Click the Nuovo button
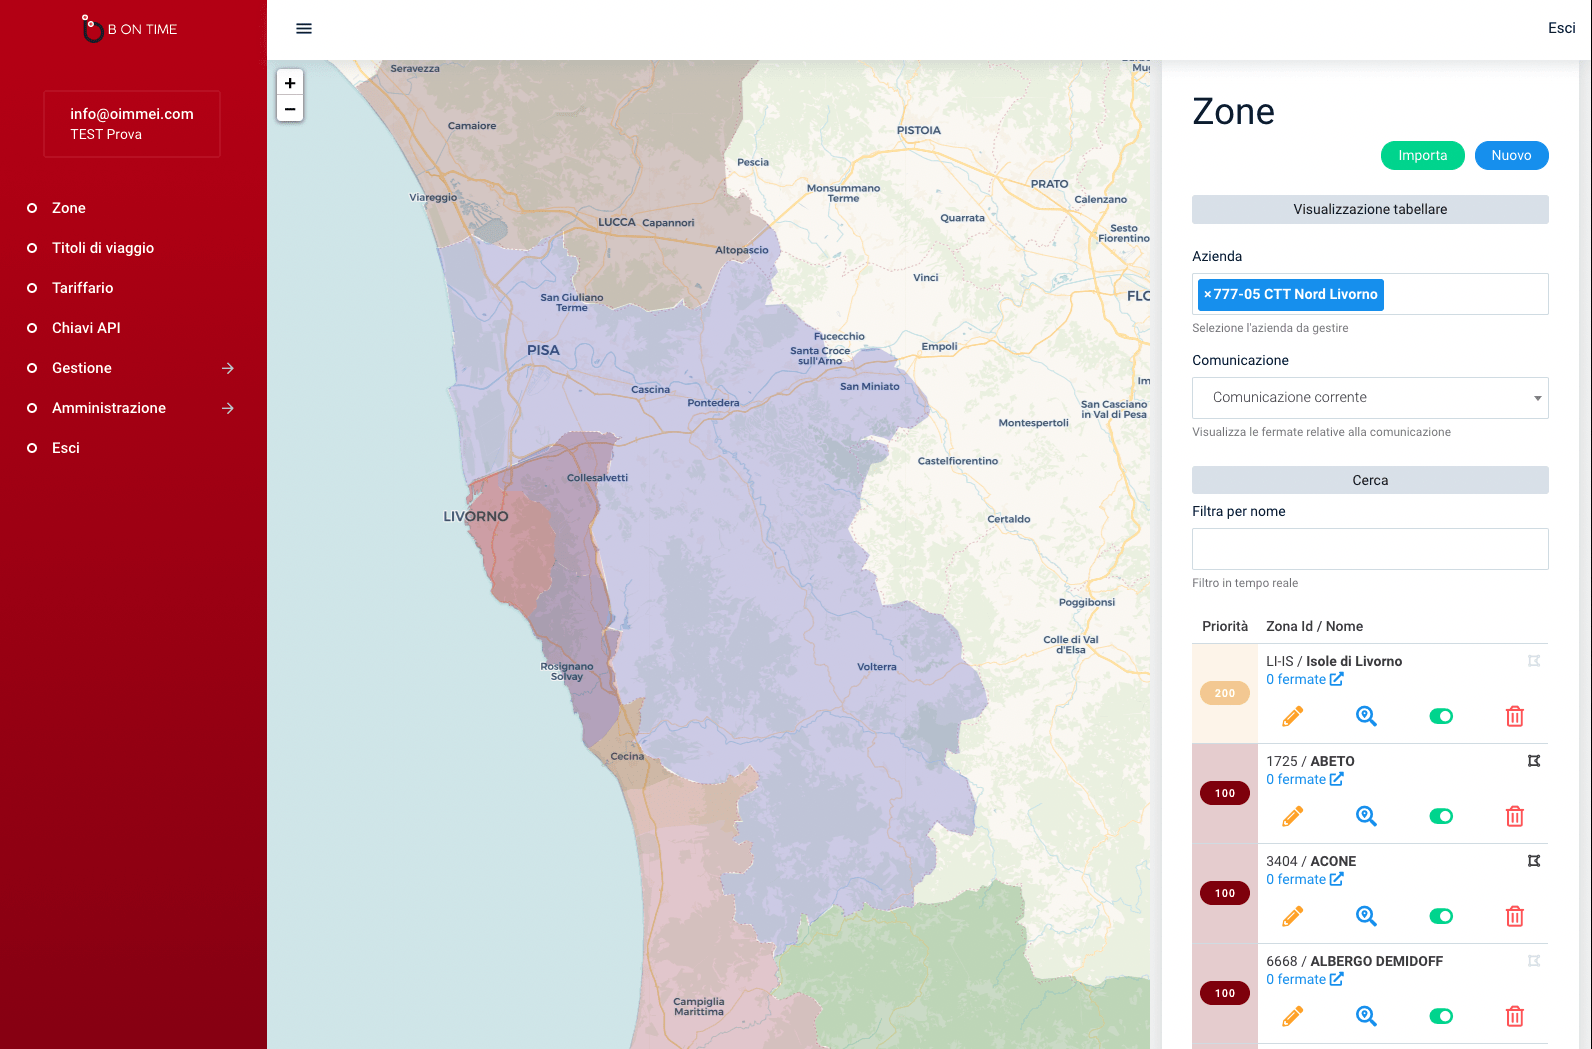This screenshot has height=1049, width=1592. point(1511,155)
